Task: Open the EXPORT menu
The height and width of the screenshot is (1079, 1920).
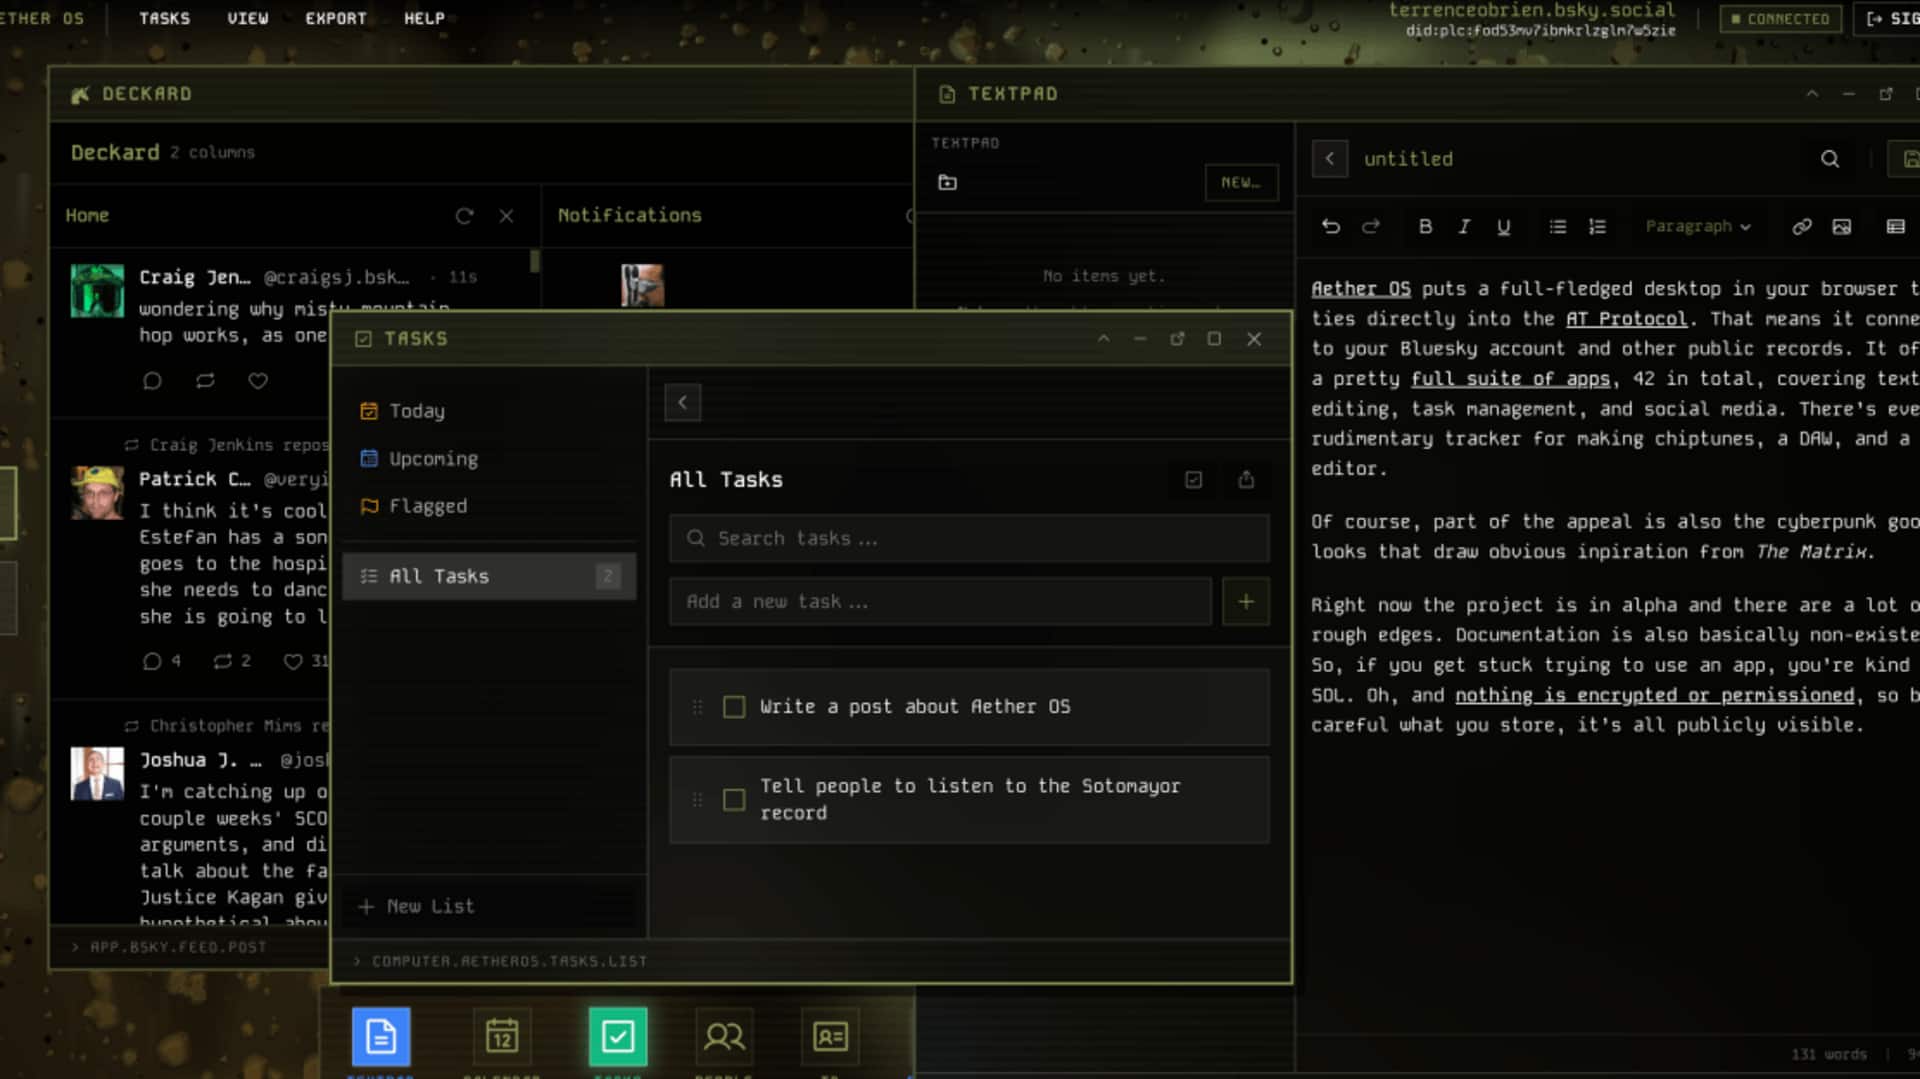Action: 336,17
